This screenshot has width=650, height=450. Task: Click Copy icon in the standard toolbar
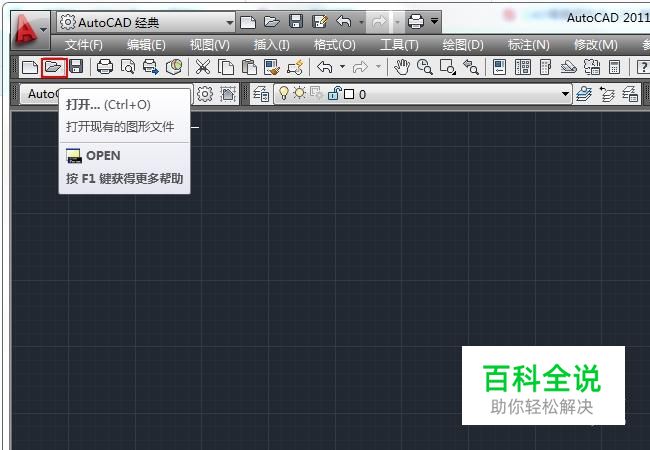(226, 67)
